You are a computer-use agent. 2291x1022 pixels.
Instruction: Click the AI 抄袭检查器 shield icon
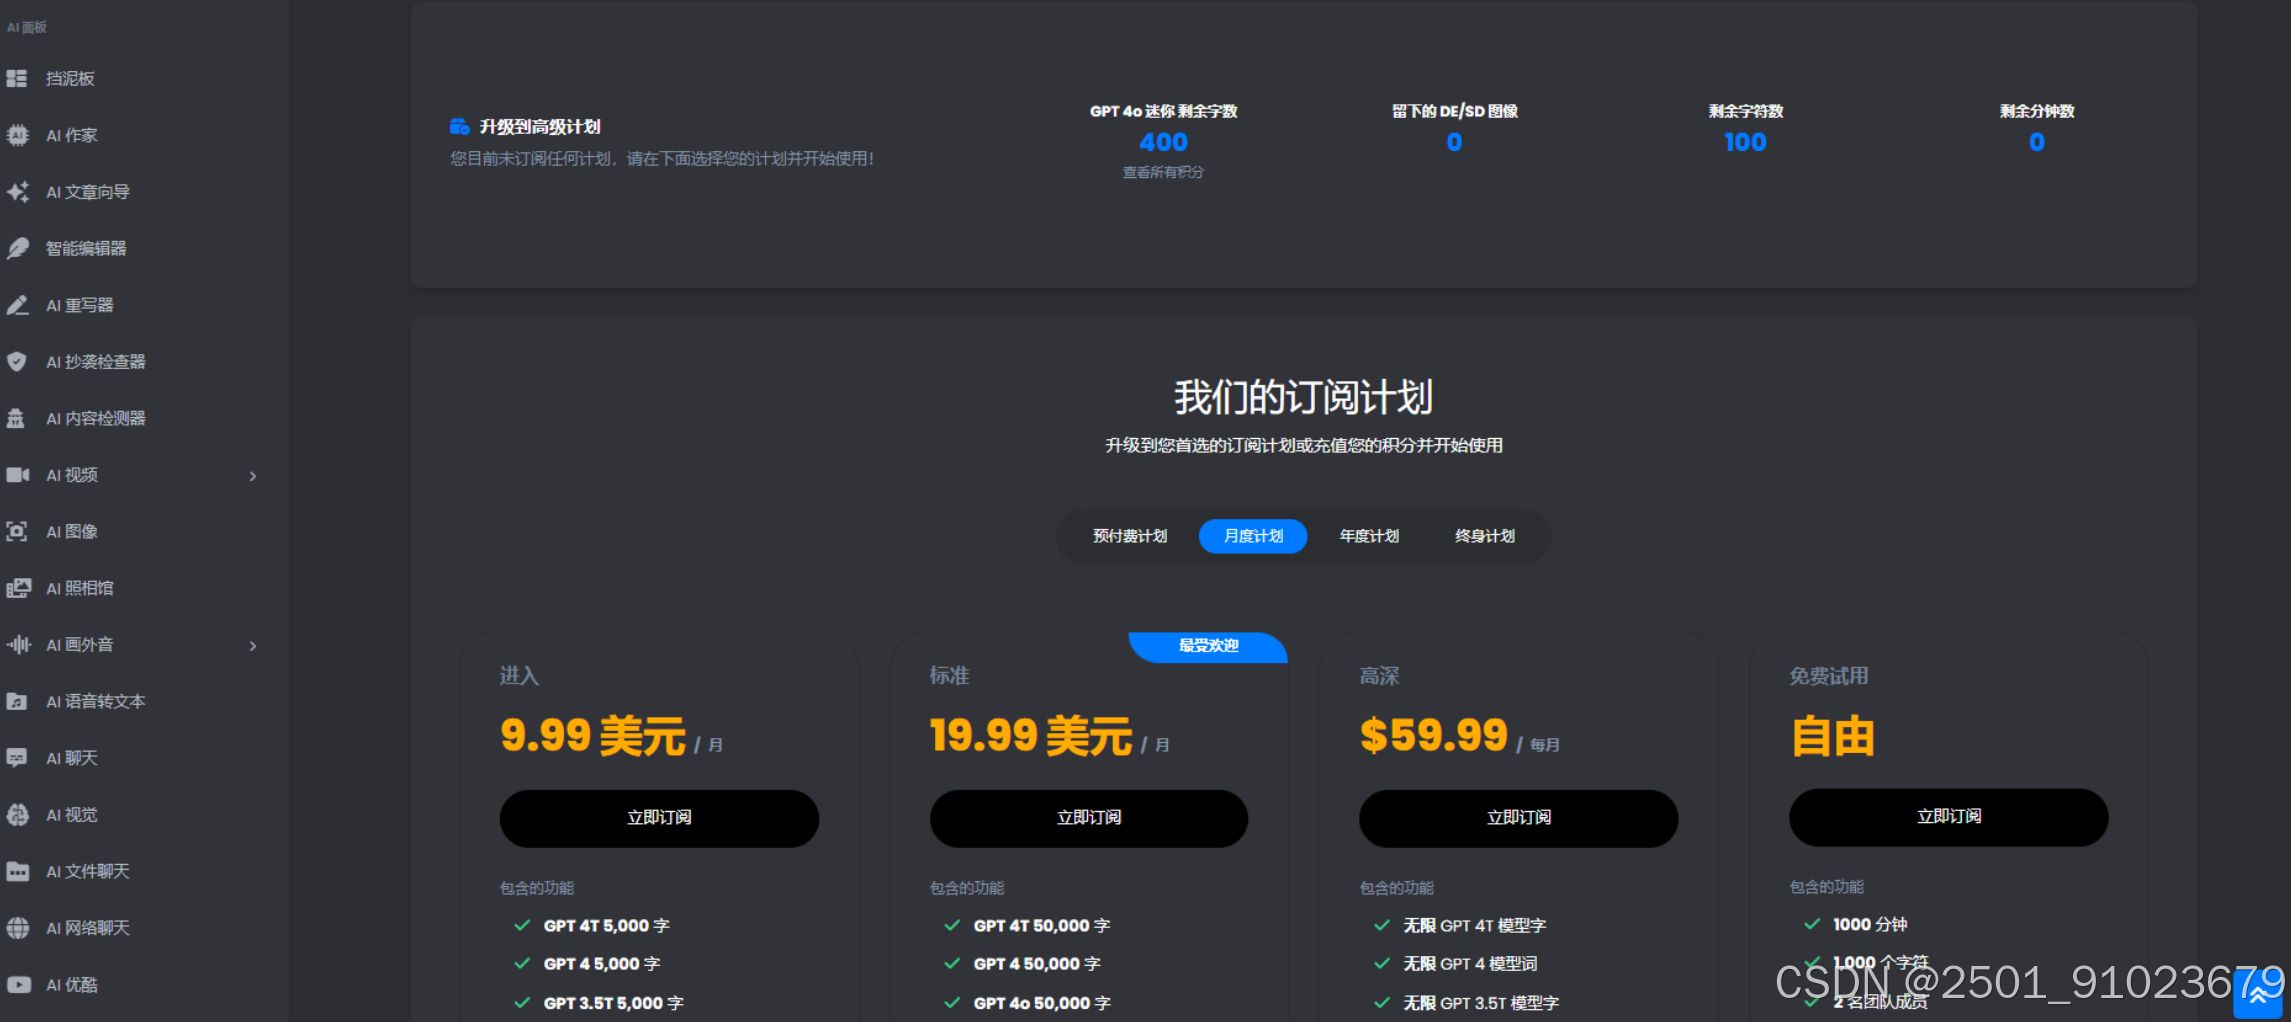pyautogui.click(x=17, y=362)
